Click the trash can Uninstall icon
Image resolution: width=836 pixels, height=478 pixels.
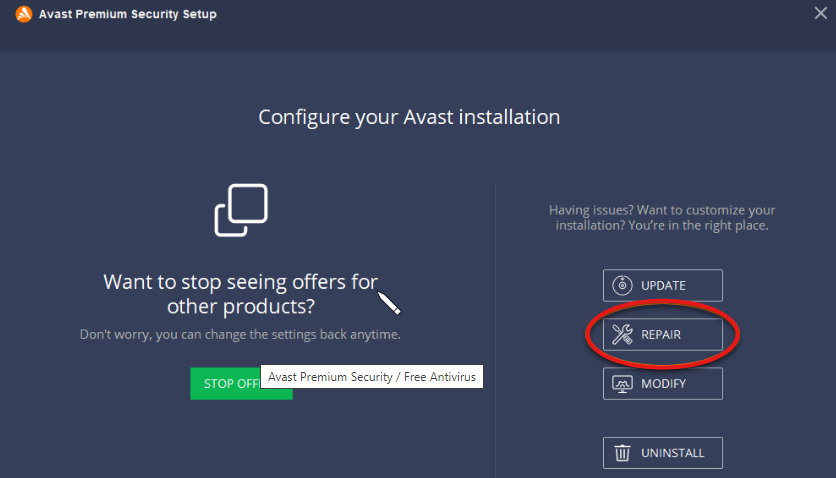[x=622, y=453]
